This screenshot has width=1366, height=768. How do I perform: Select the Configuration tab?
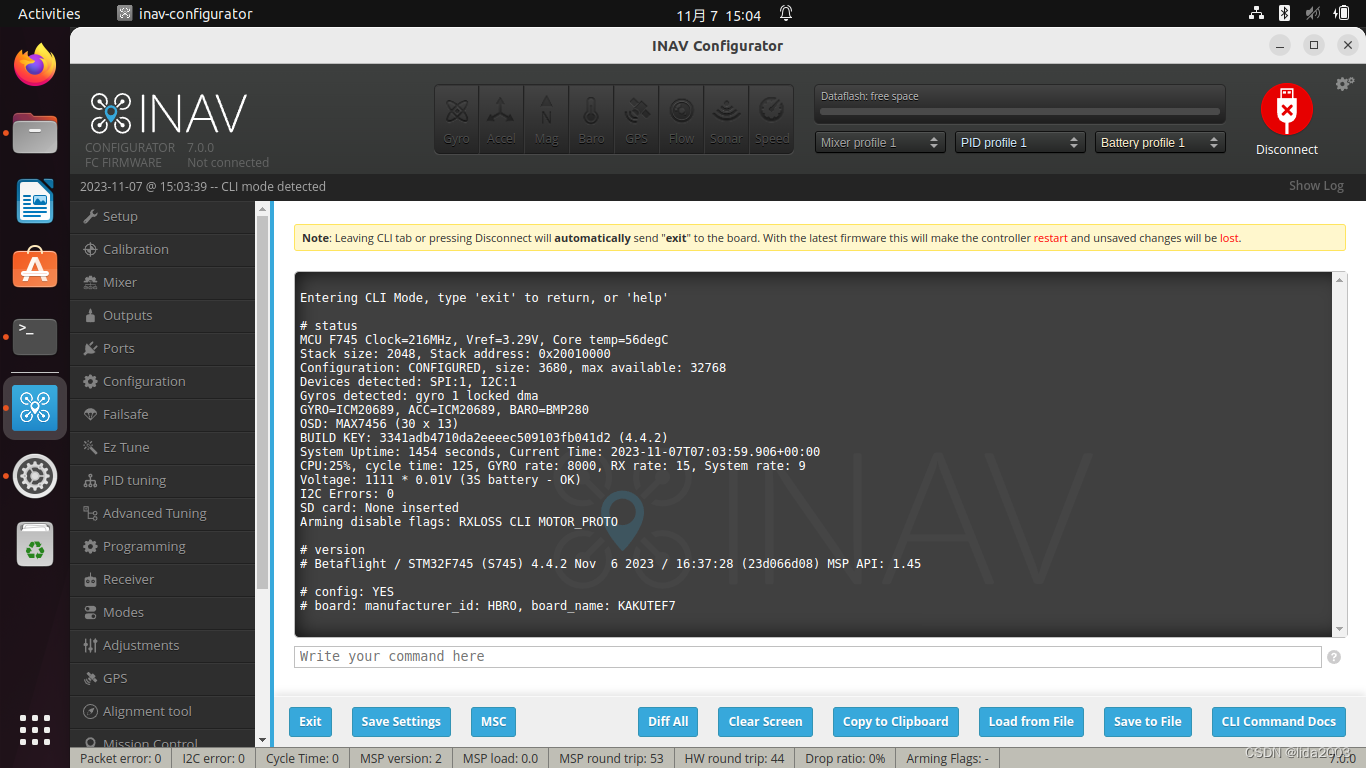pyautogui.click(x=163, y=382)
